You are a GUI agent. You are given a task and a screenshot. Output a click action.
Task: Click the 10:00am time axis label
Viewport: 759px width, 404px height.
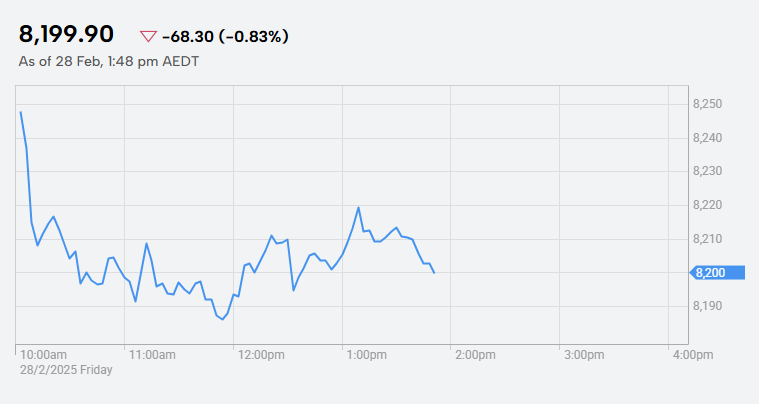[x=43, y=355]
